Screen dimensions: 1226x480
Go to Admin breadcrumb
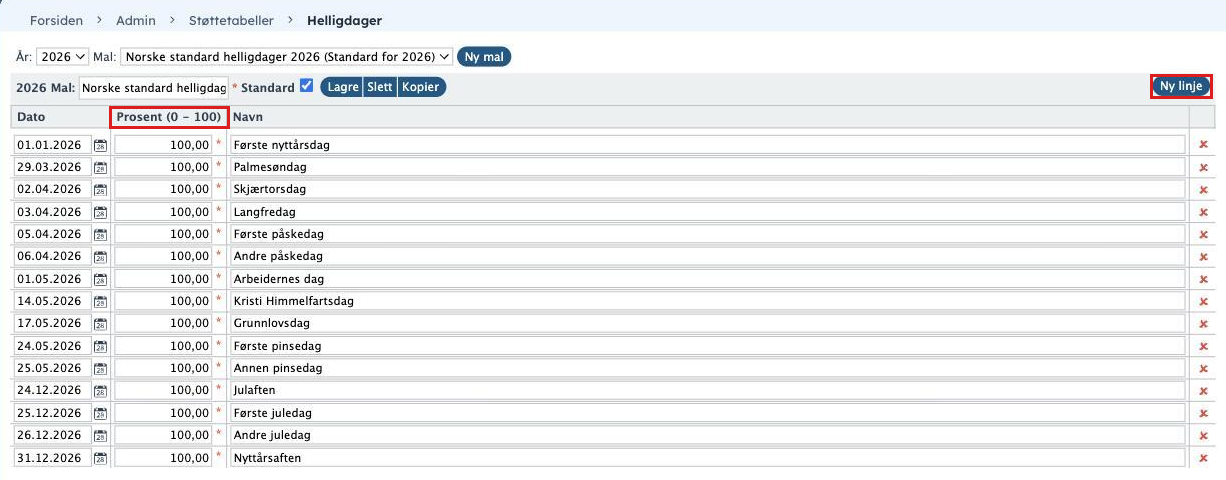pyautogui.click(x=136, y=20)
